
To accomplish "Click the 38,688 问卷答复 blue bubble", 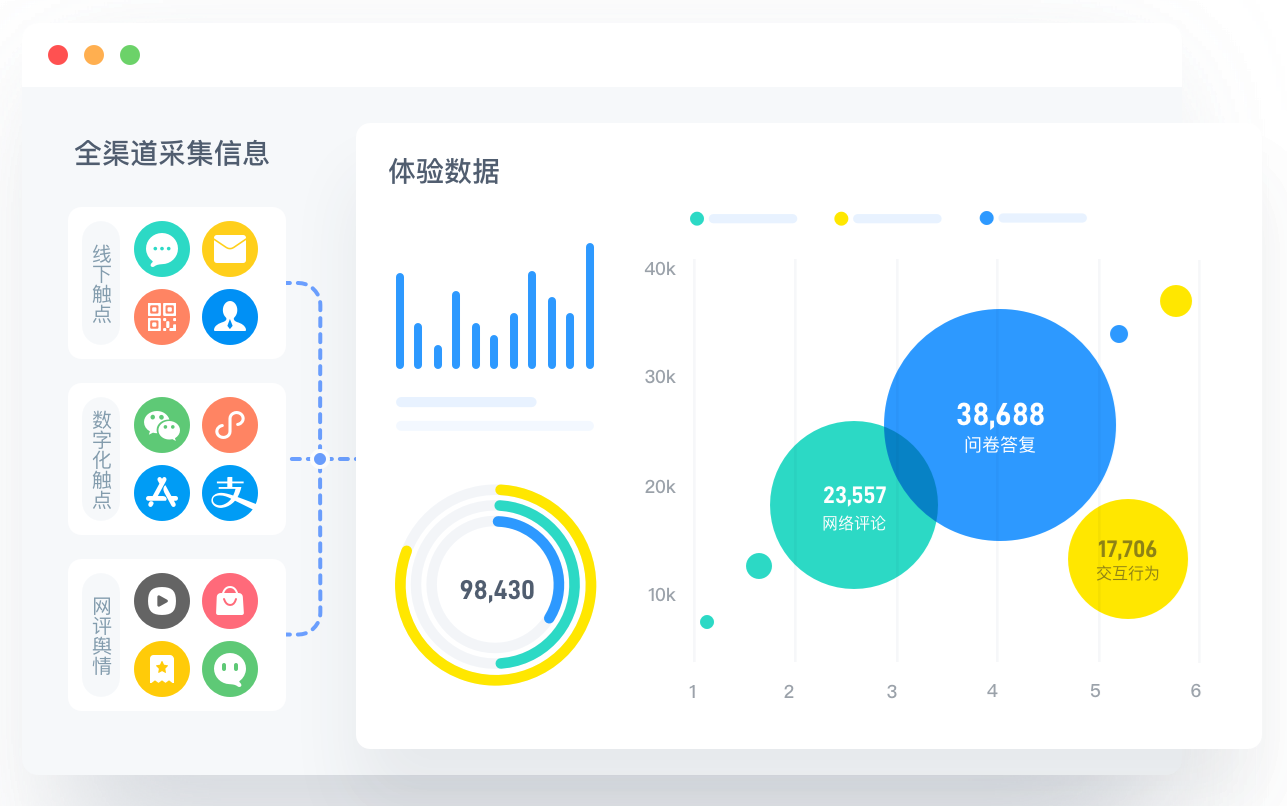I will 1000,425.
